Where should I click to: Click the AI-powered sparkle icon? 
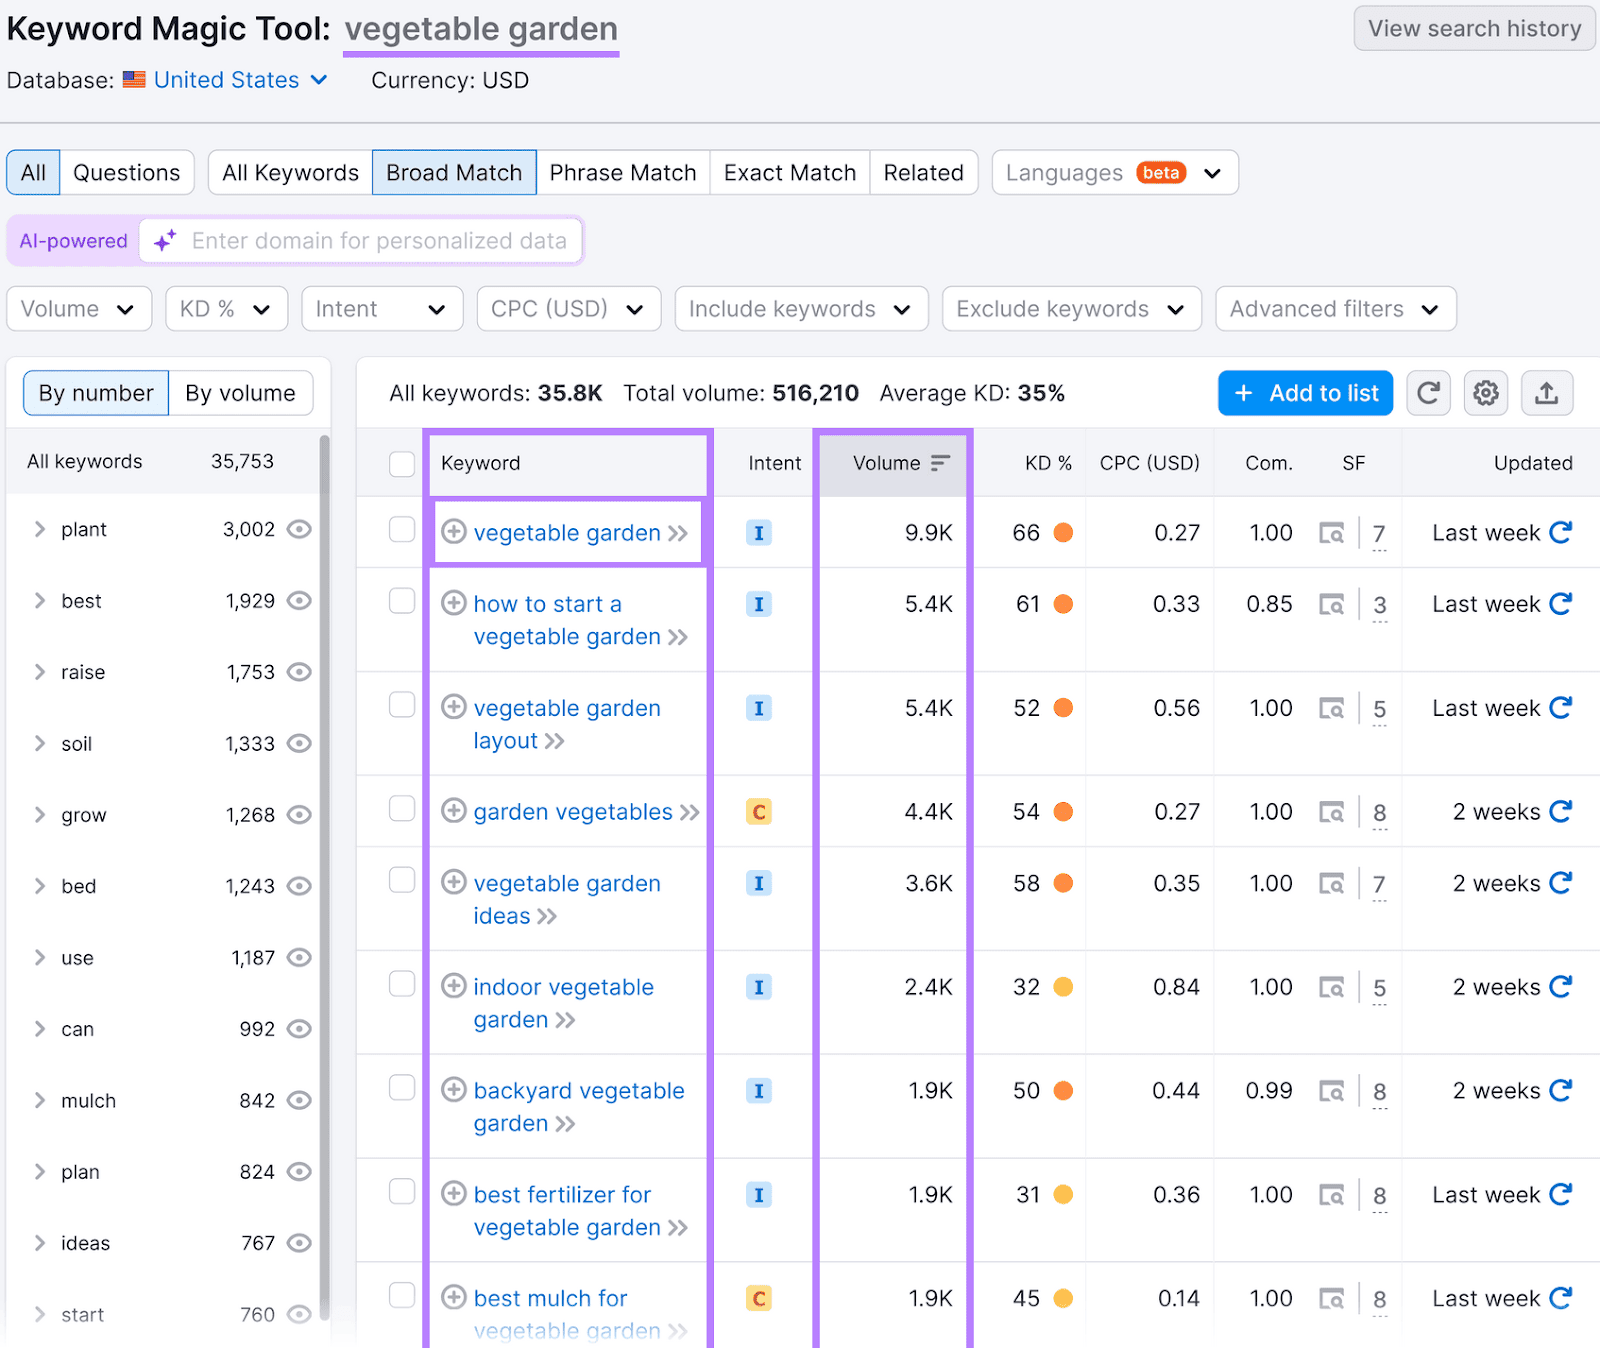164,240
